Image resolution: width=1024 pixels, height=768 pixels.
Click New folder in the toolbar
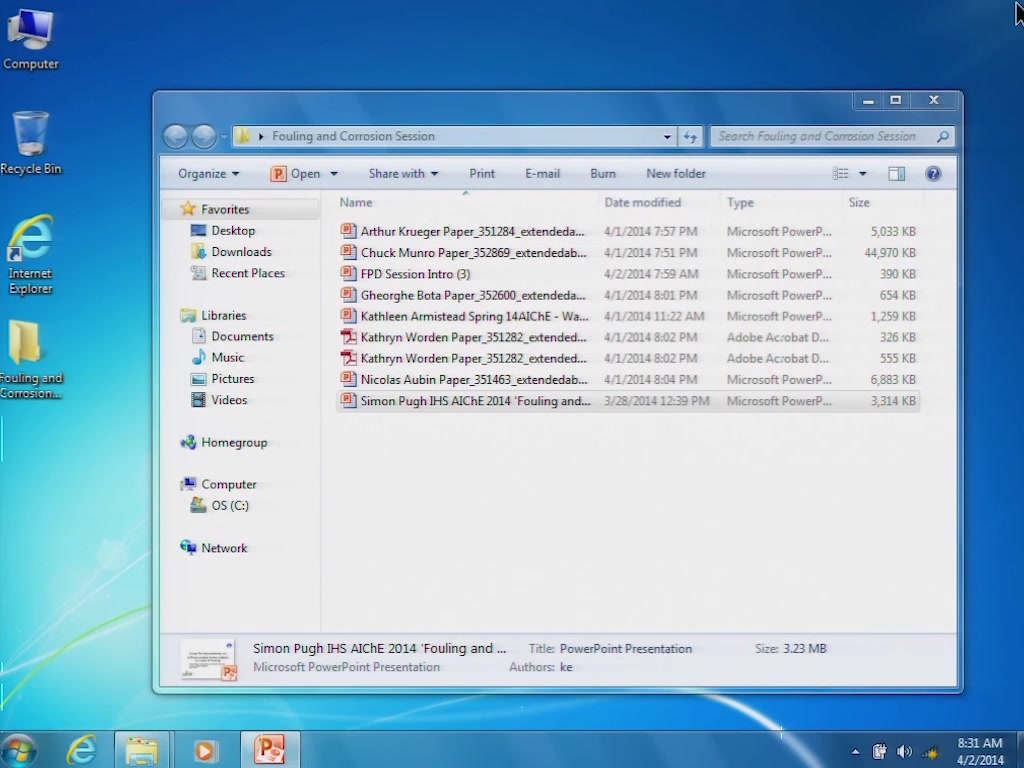pyautogui.click(x=676, y=174)
